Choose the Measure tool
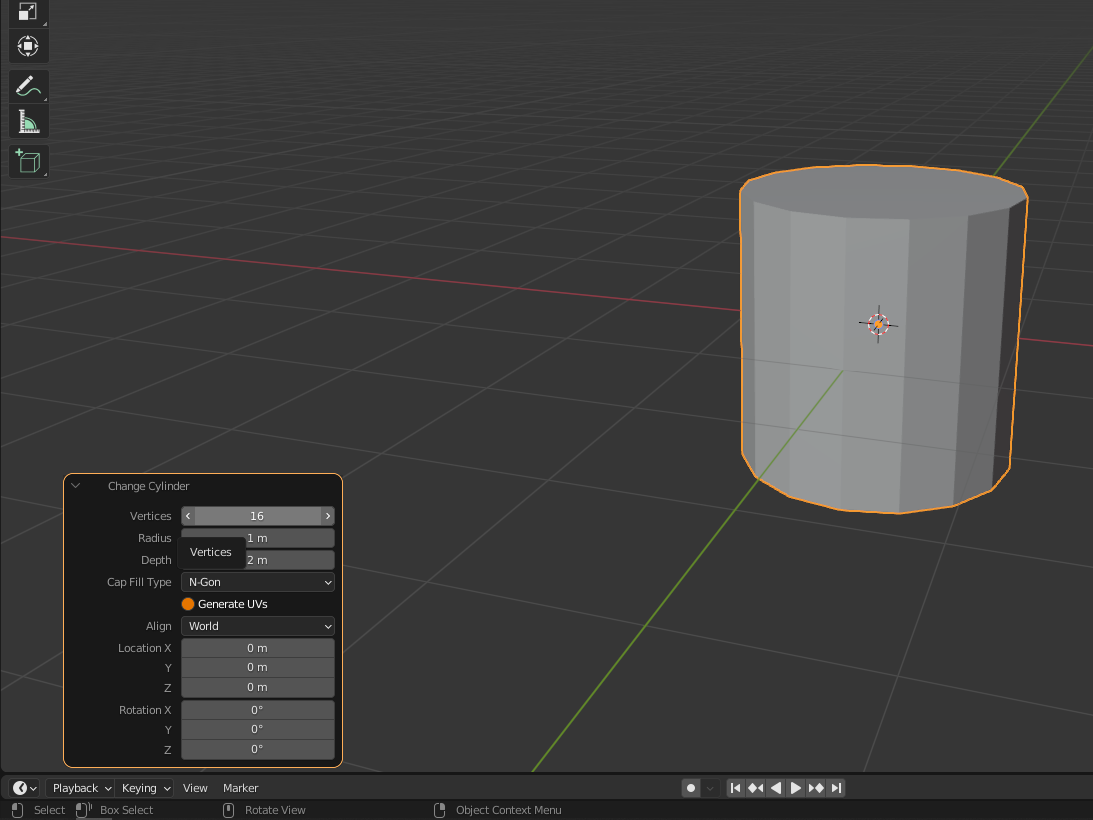Screen dimensions: 1093x820 click(28, 121)
